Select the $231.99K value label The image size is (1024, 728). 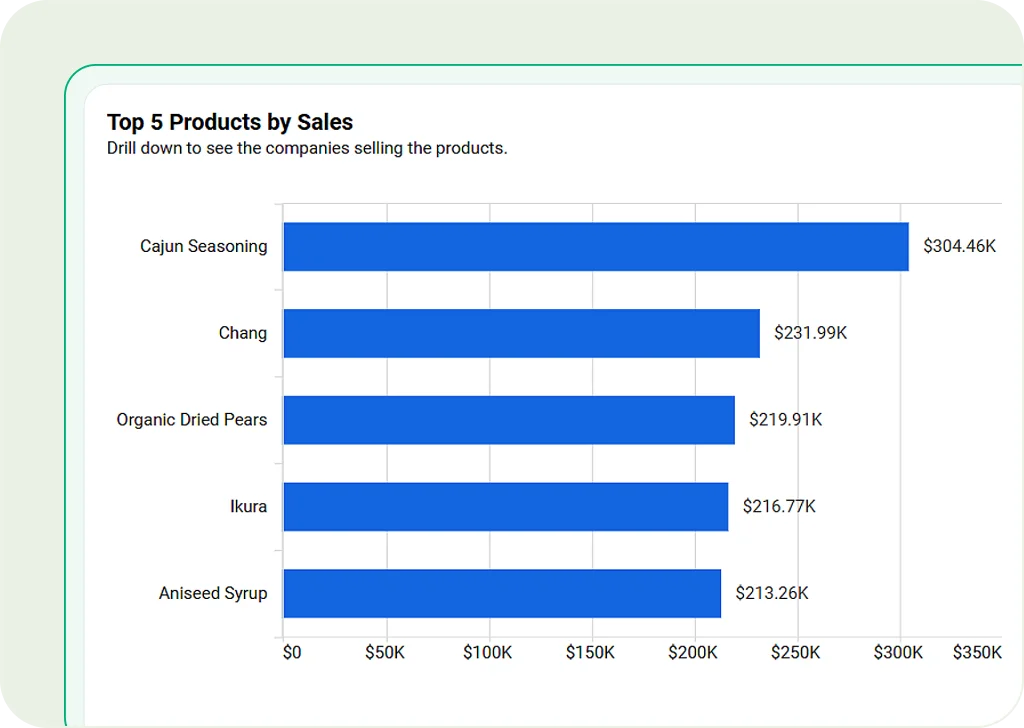(810, 334)
